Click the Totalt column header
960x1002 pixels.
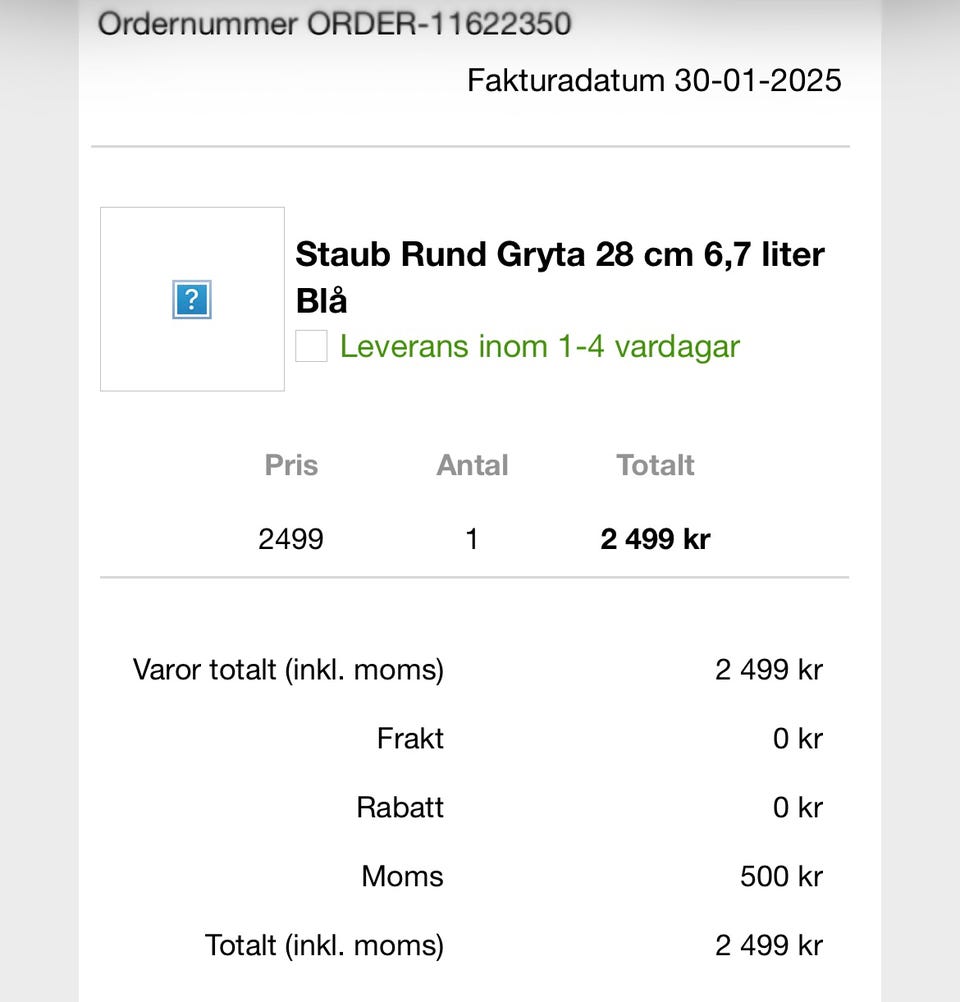(655, 465)
